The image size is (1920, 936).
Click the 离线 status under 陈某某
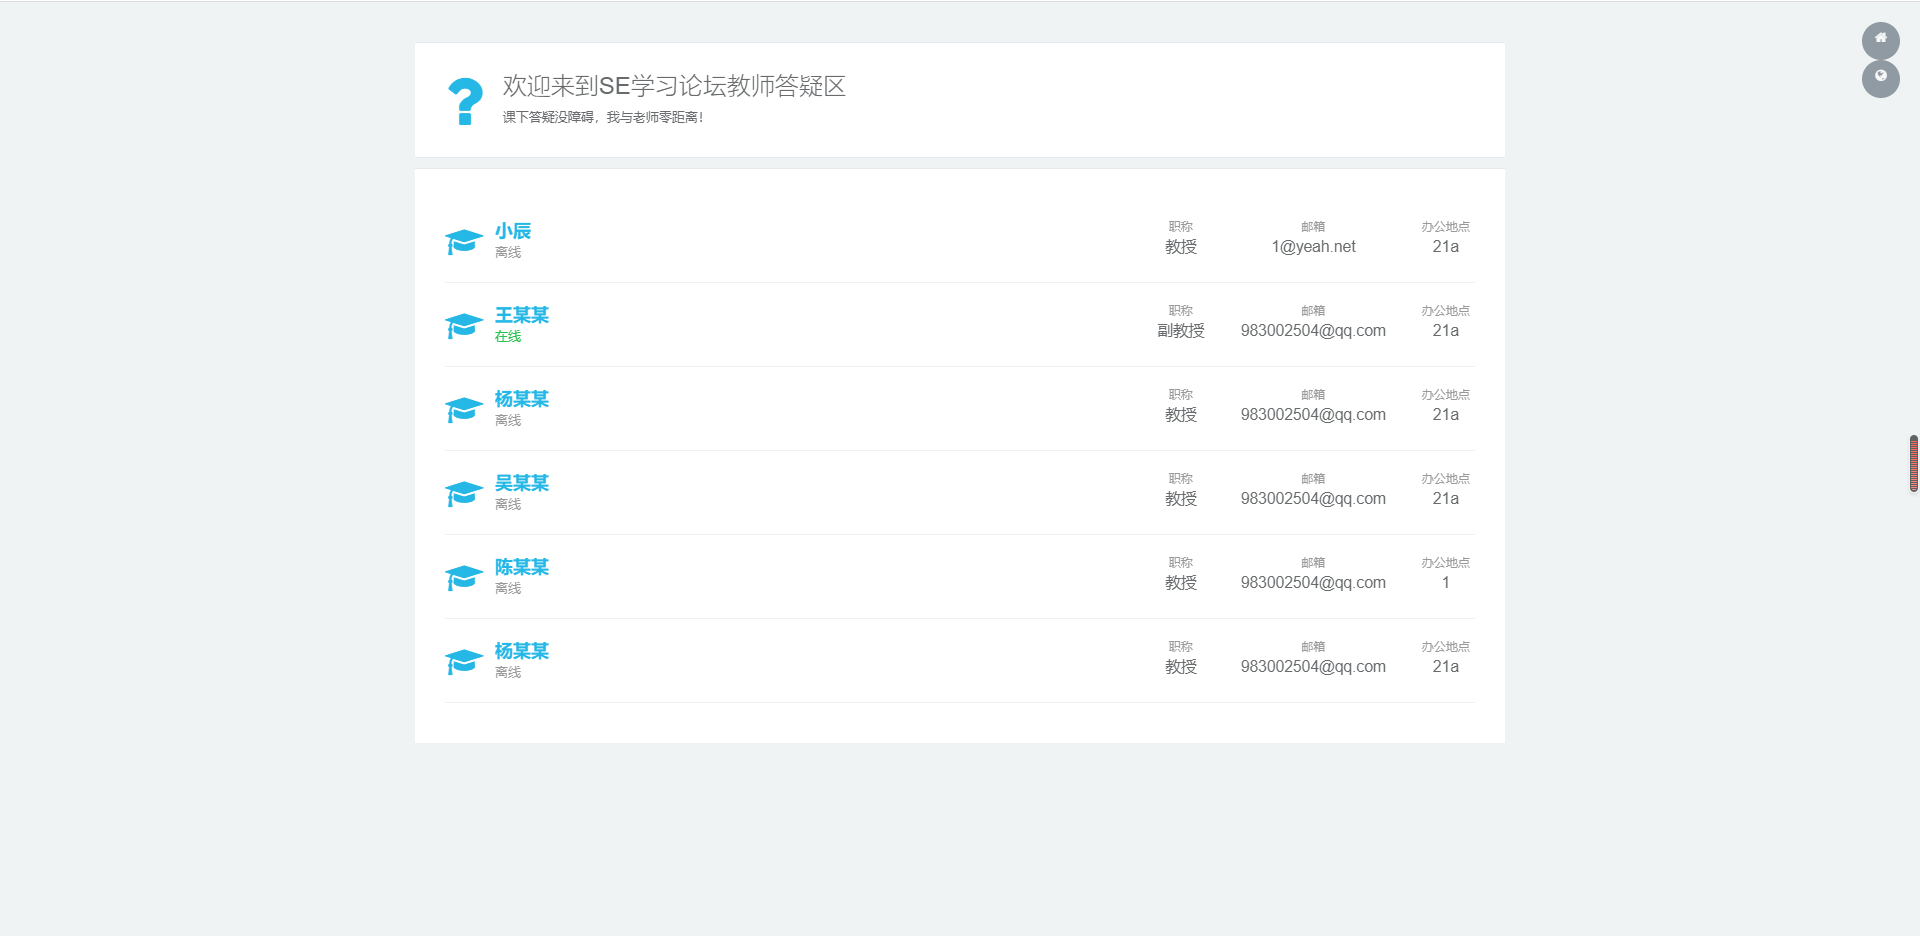pyautogui.click(x=508, y=588)
